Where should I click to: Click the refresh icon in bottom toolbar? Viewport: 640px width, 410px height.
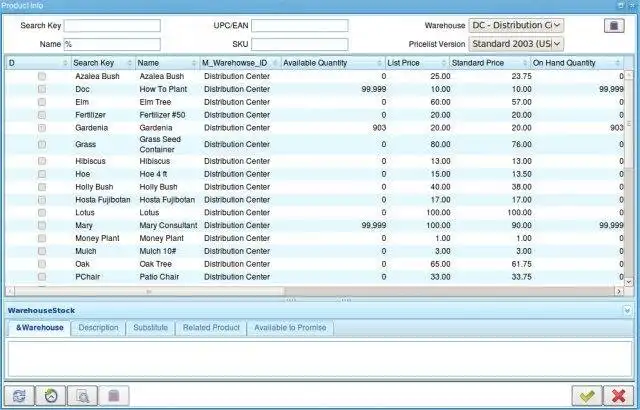coord(17,396)
